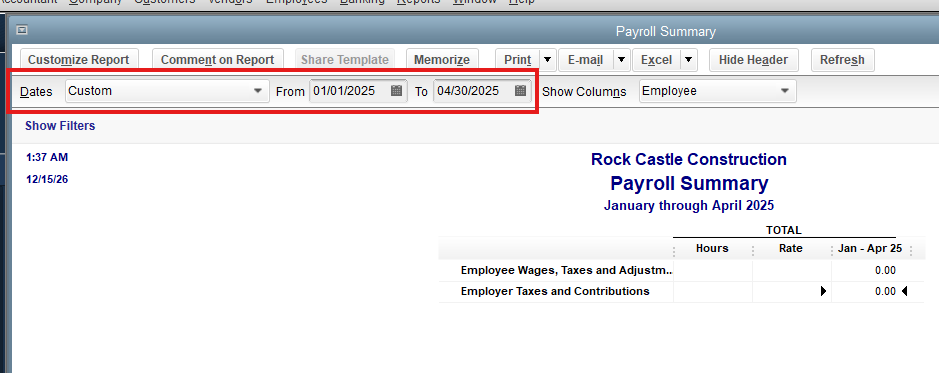Click the right-pointing arrow beside Employer Taxes amount
This screenshot has width=939, height=373.
823,292
